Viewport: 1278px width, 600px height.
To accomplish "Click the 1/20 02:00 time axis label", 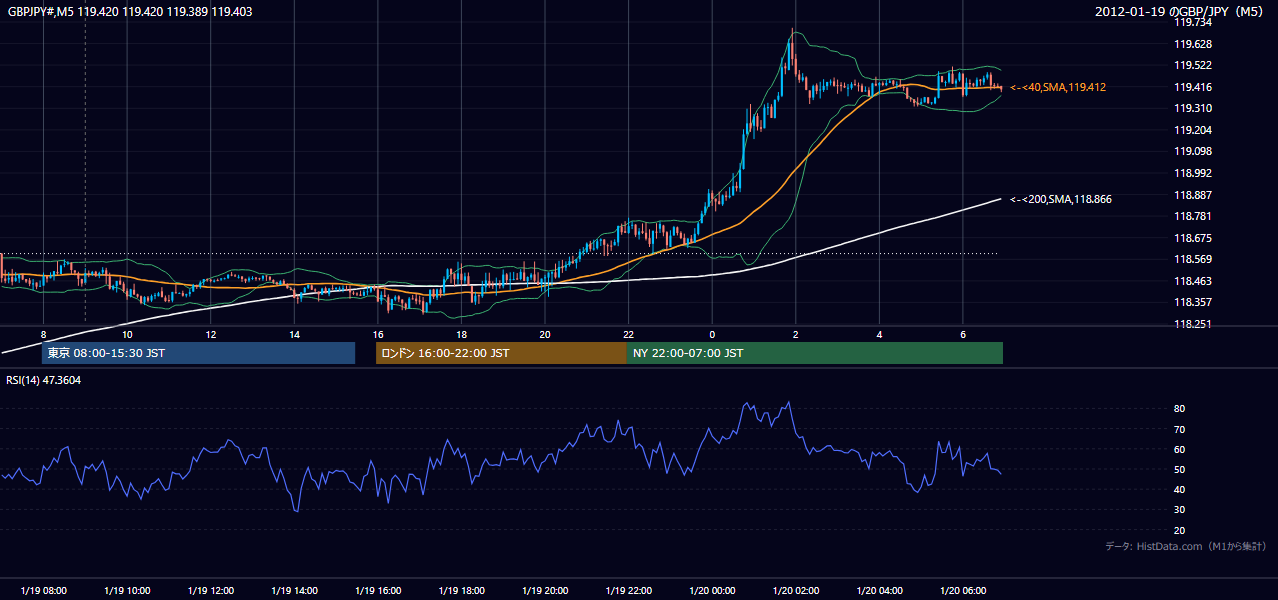I will pyautogui.click(x=795, y=591).
